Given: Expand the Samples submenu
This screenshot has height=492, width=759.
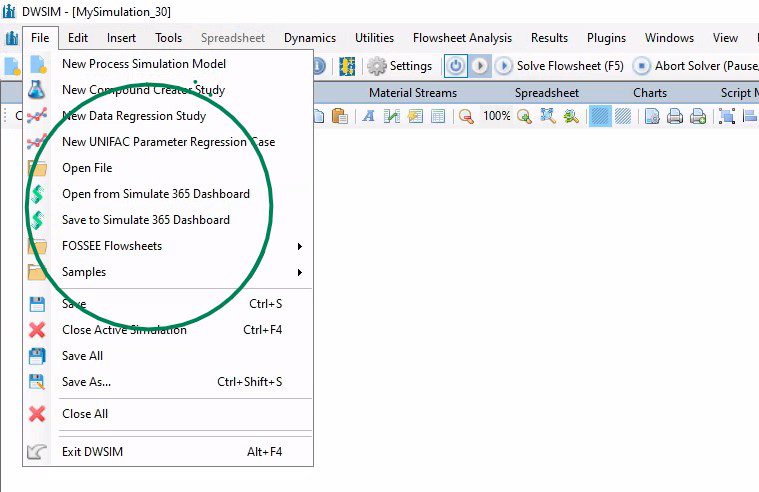Looking at the screenshot, I should point(167,272).
